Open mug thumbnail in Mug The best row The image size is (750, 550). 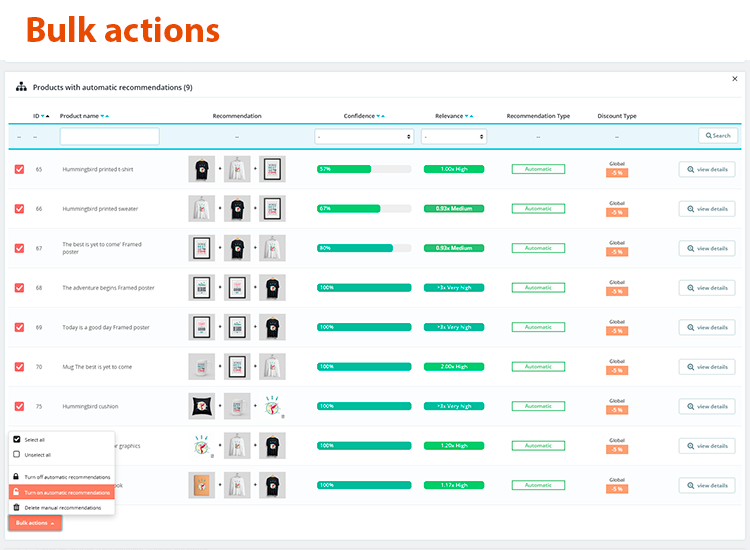[x=201, y=366]
